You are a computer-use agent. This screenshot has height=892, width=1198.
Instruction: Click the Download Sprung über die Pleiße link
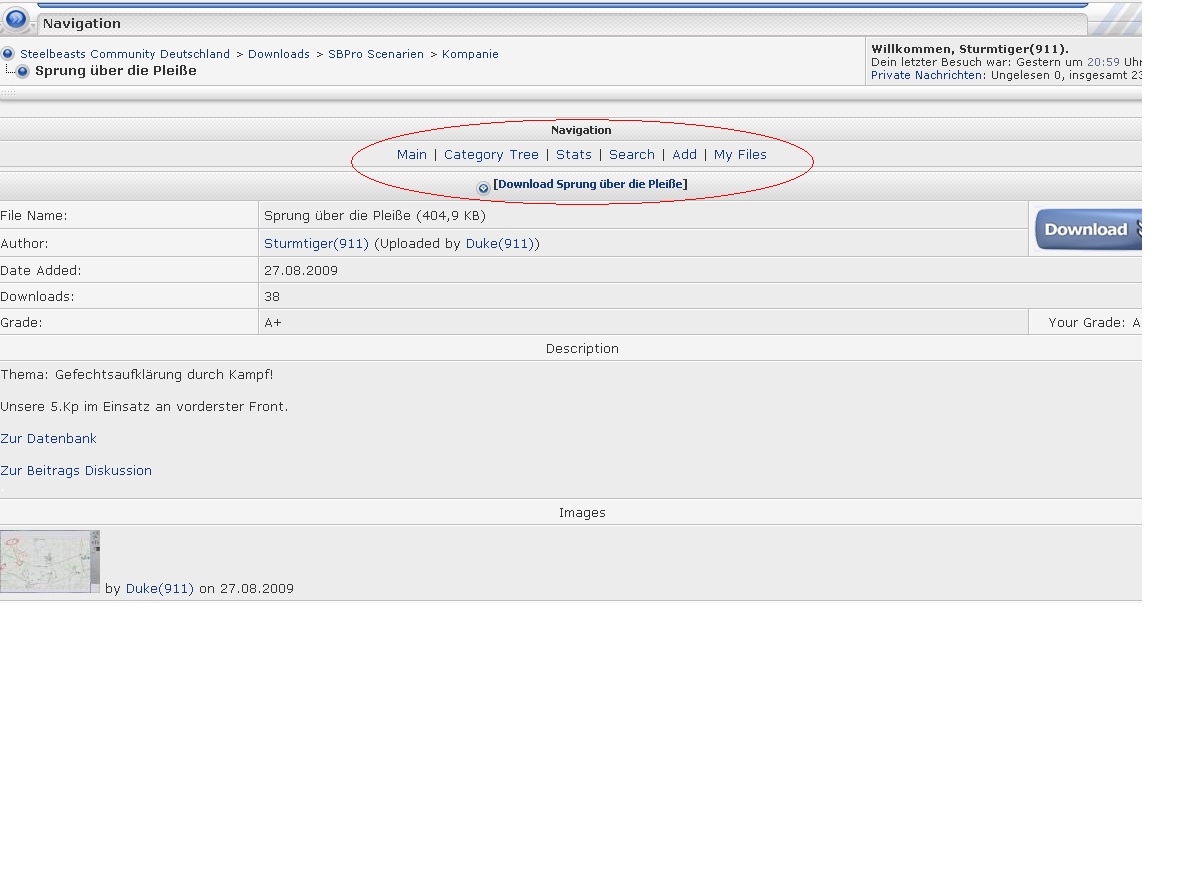(x=590, y=184)
